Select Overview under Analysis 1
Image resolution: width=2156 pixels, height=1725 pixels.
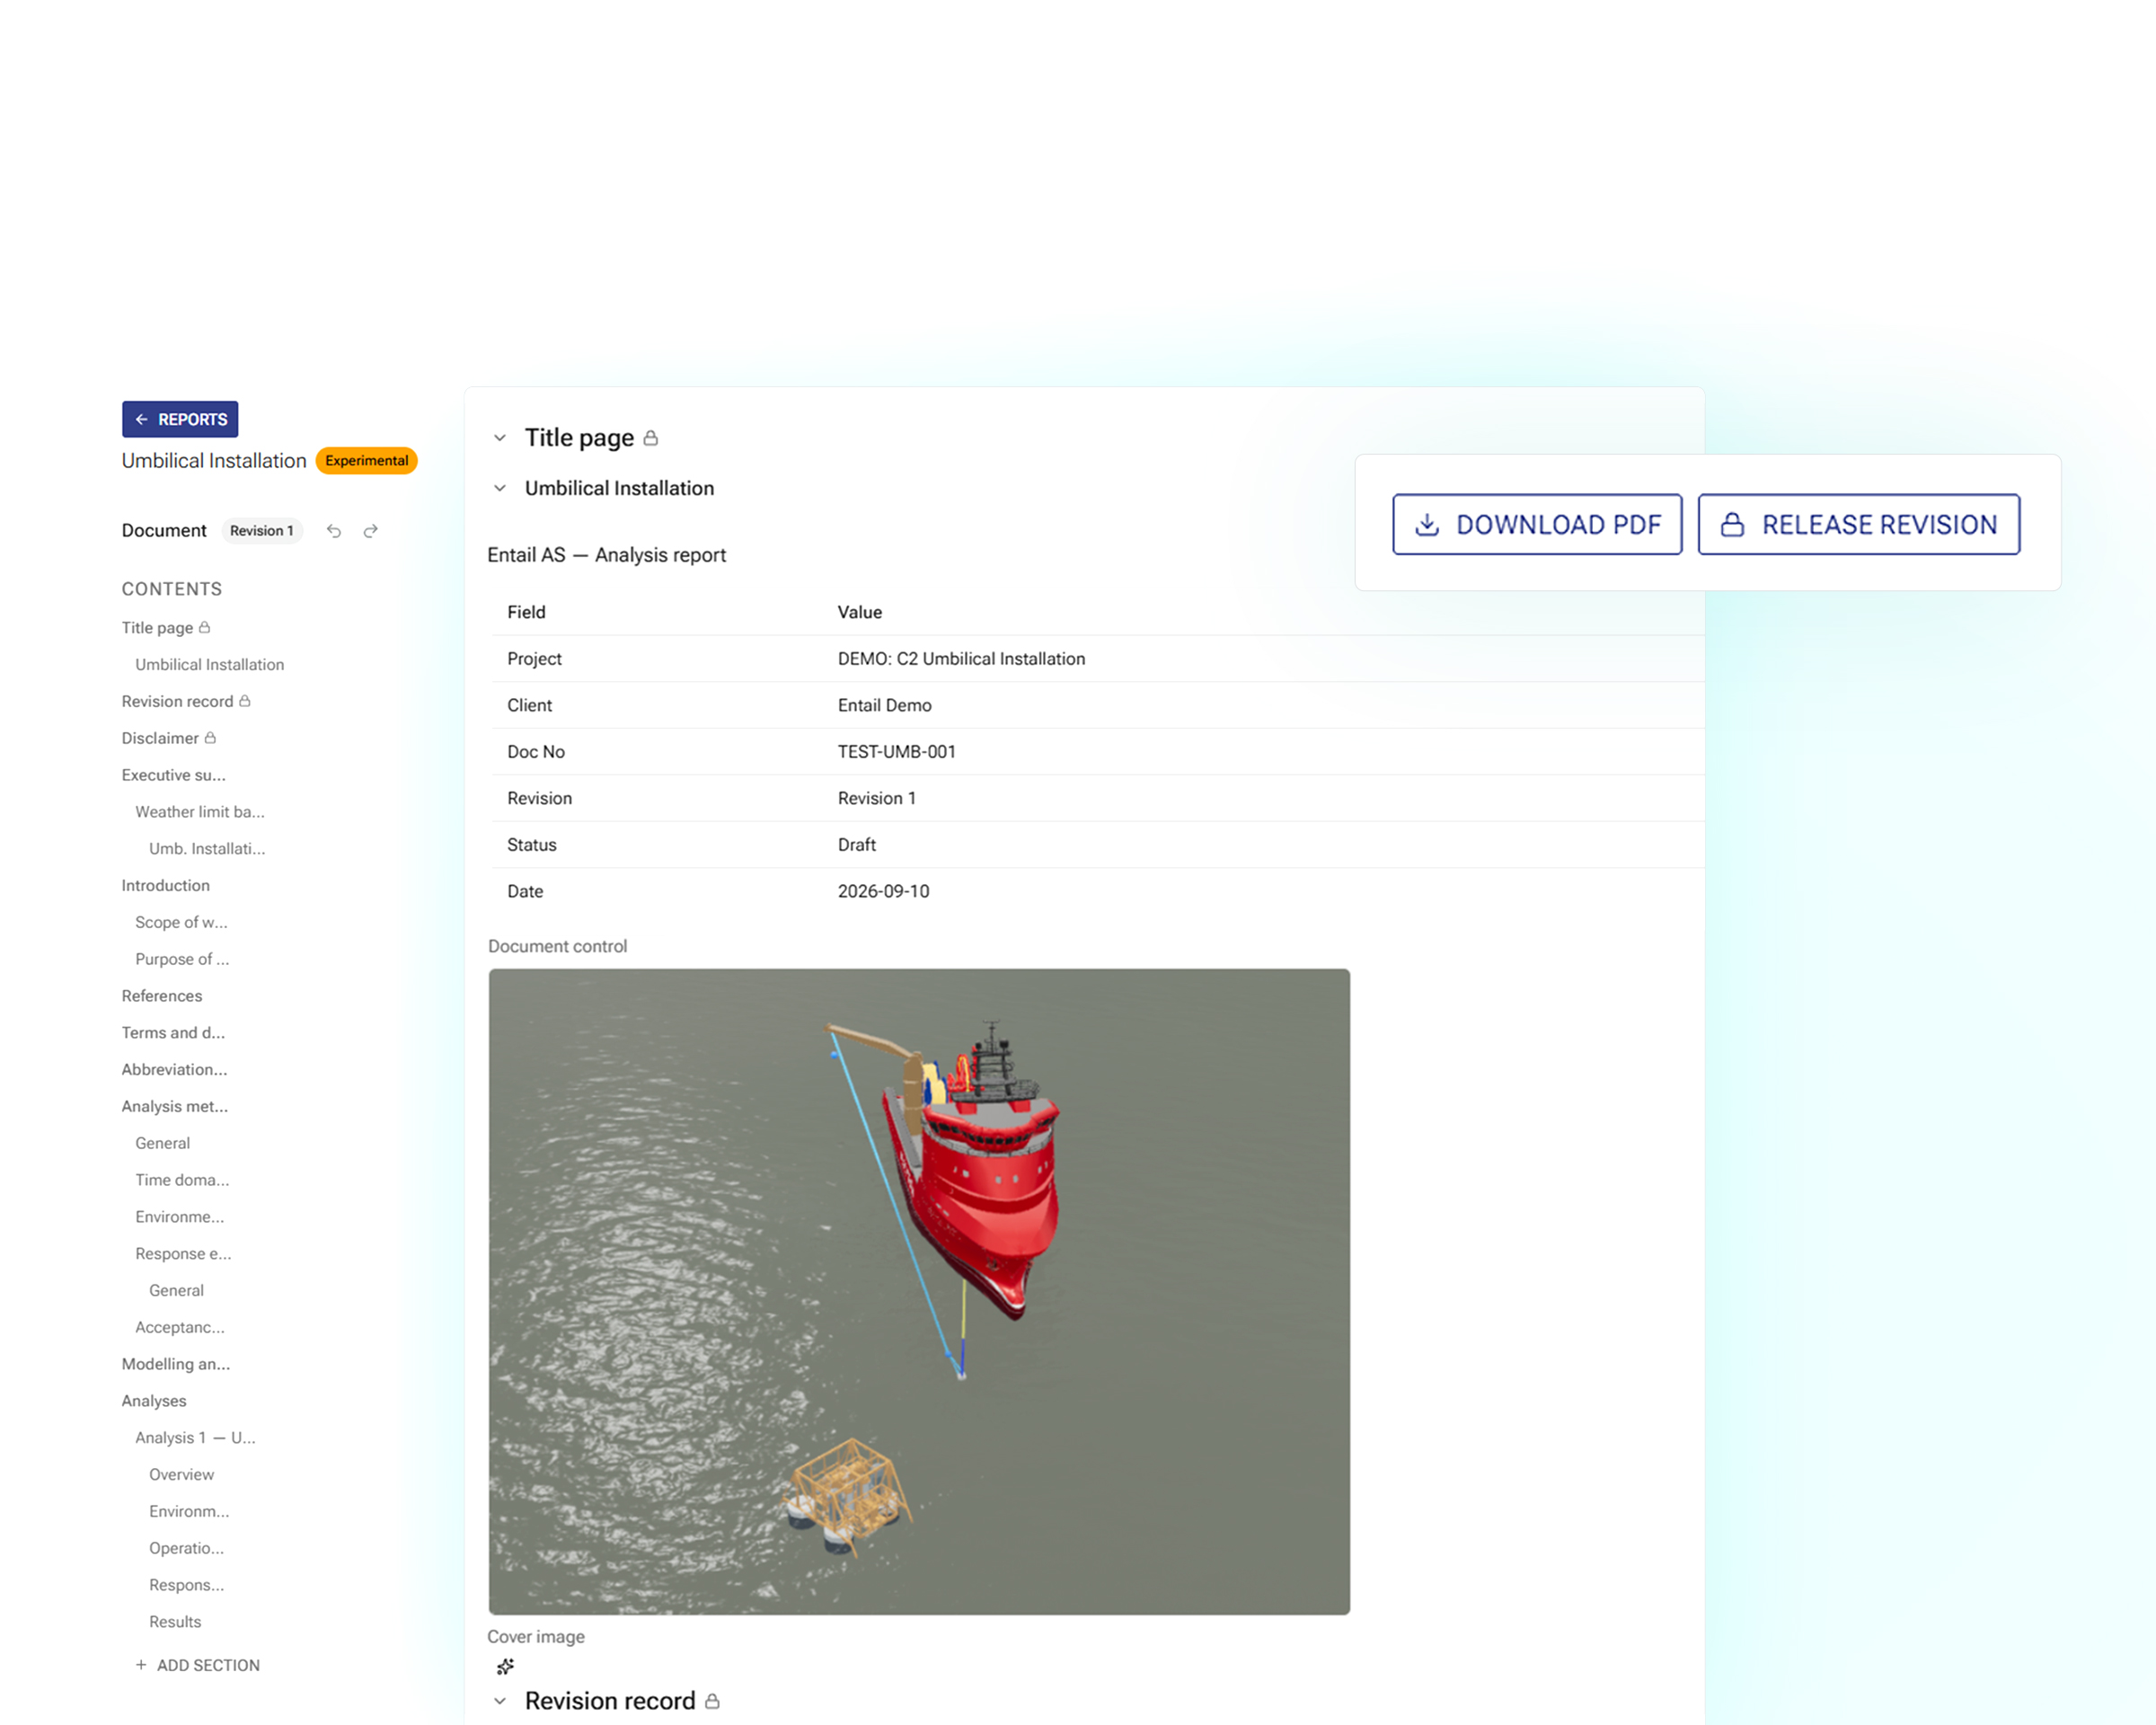[x=181, y=1475]
